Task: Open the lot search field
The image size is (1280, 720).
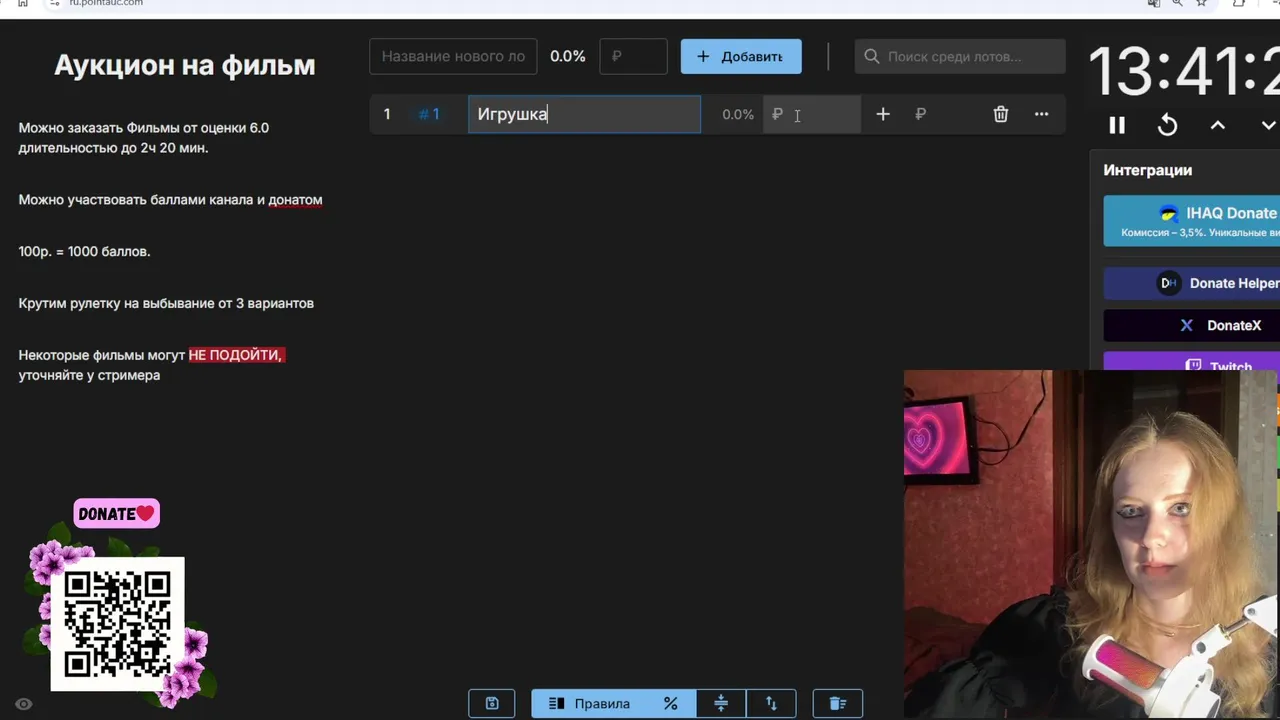Action: 960,57
